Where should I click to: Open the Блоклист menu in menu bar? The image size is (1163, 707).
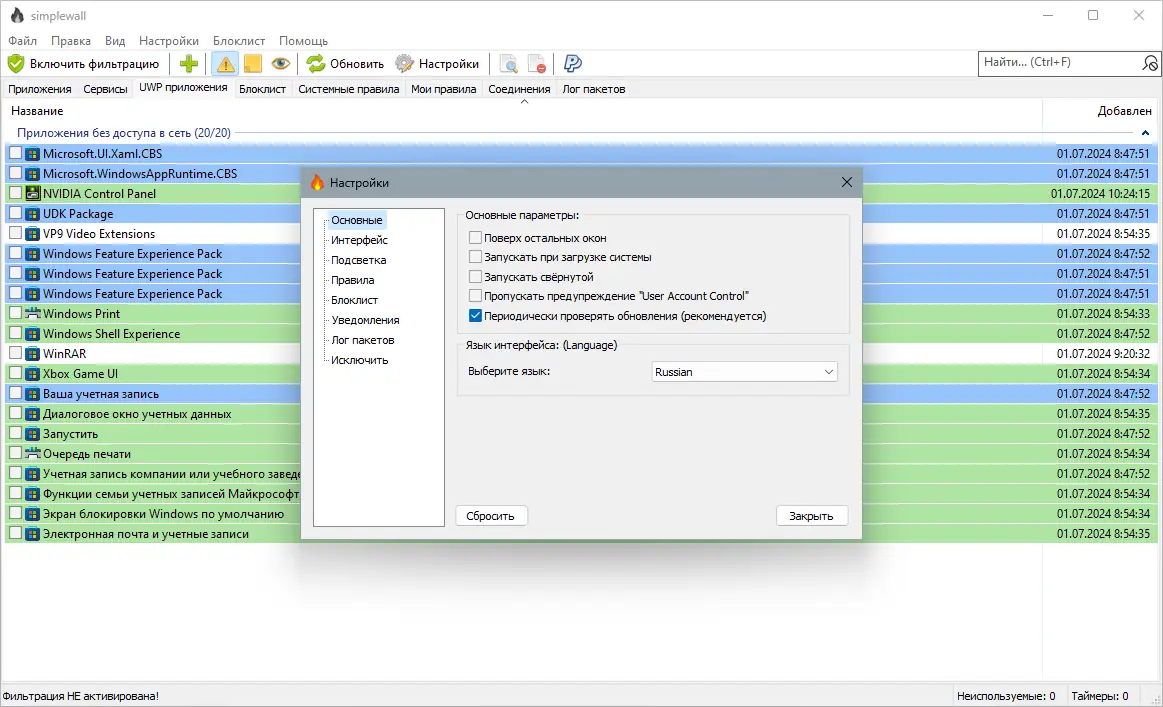pyautogui.click(x=239, y=41)
